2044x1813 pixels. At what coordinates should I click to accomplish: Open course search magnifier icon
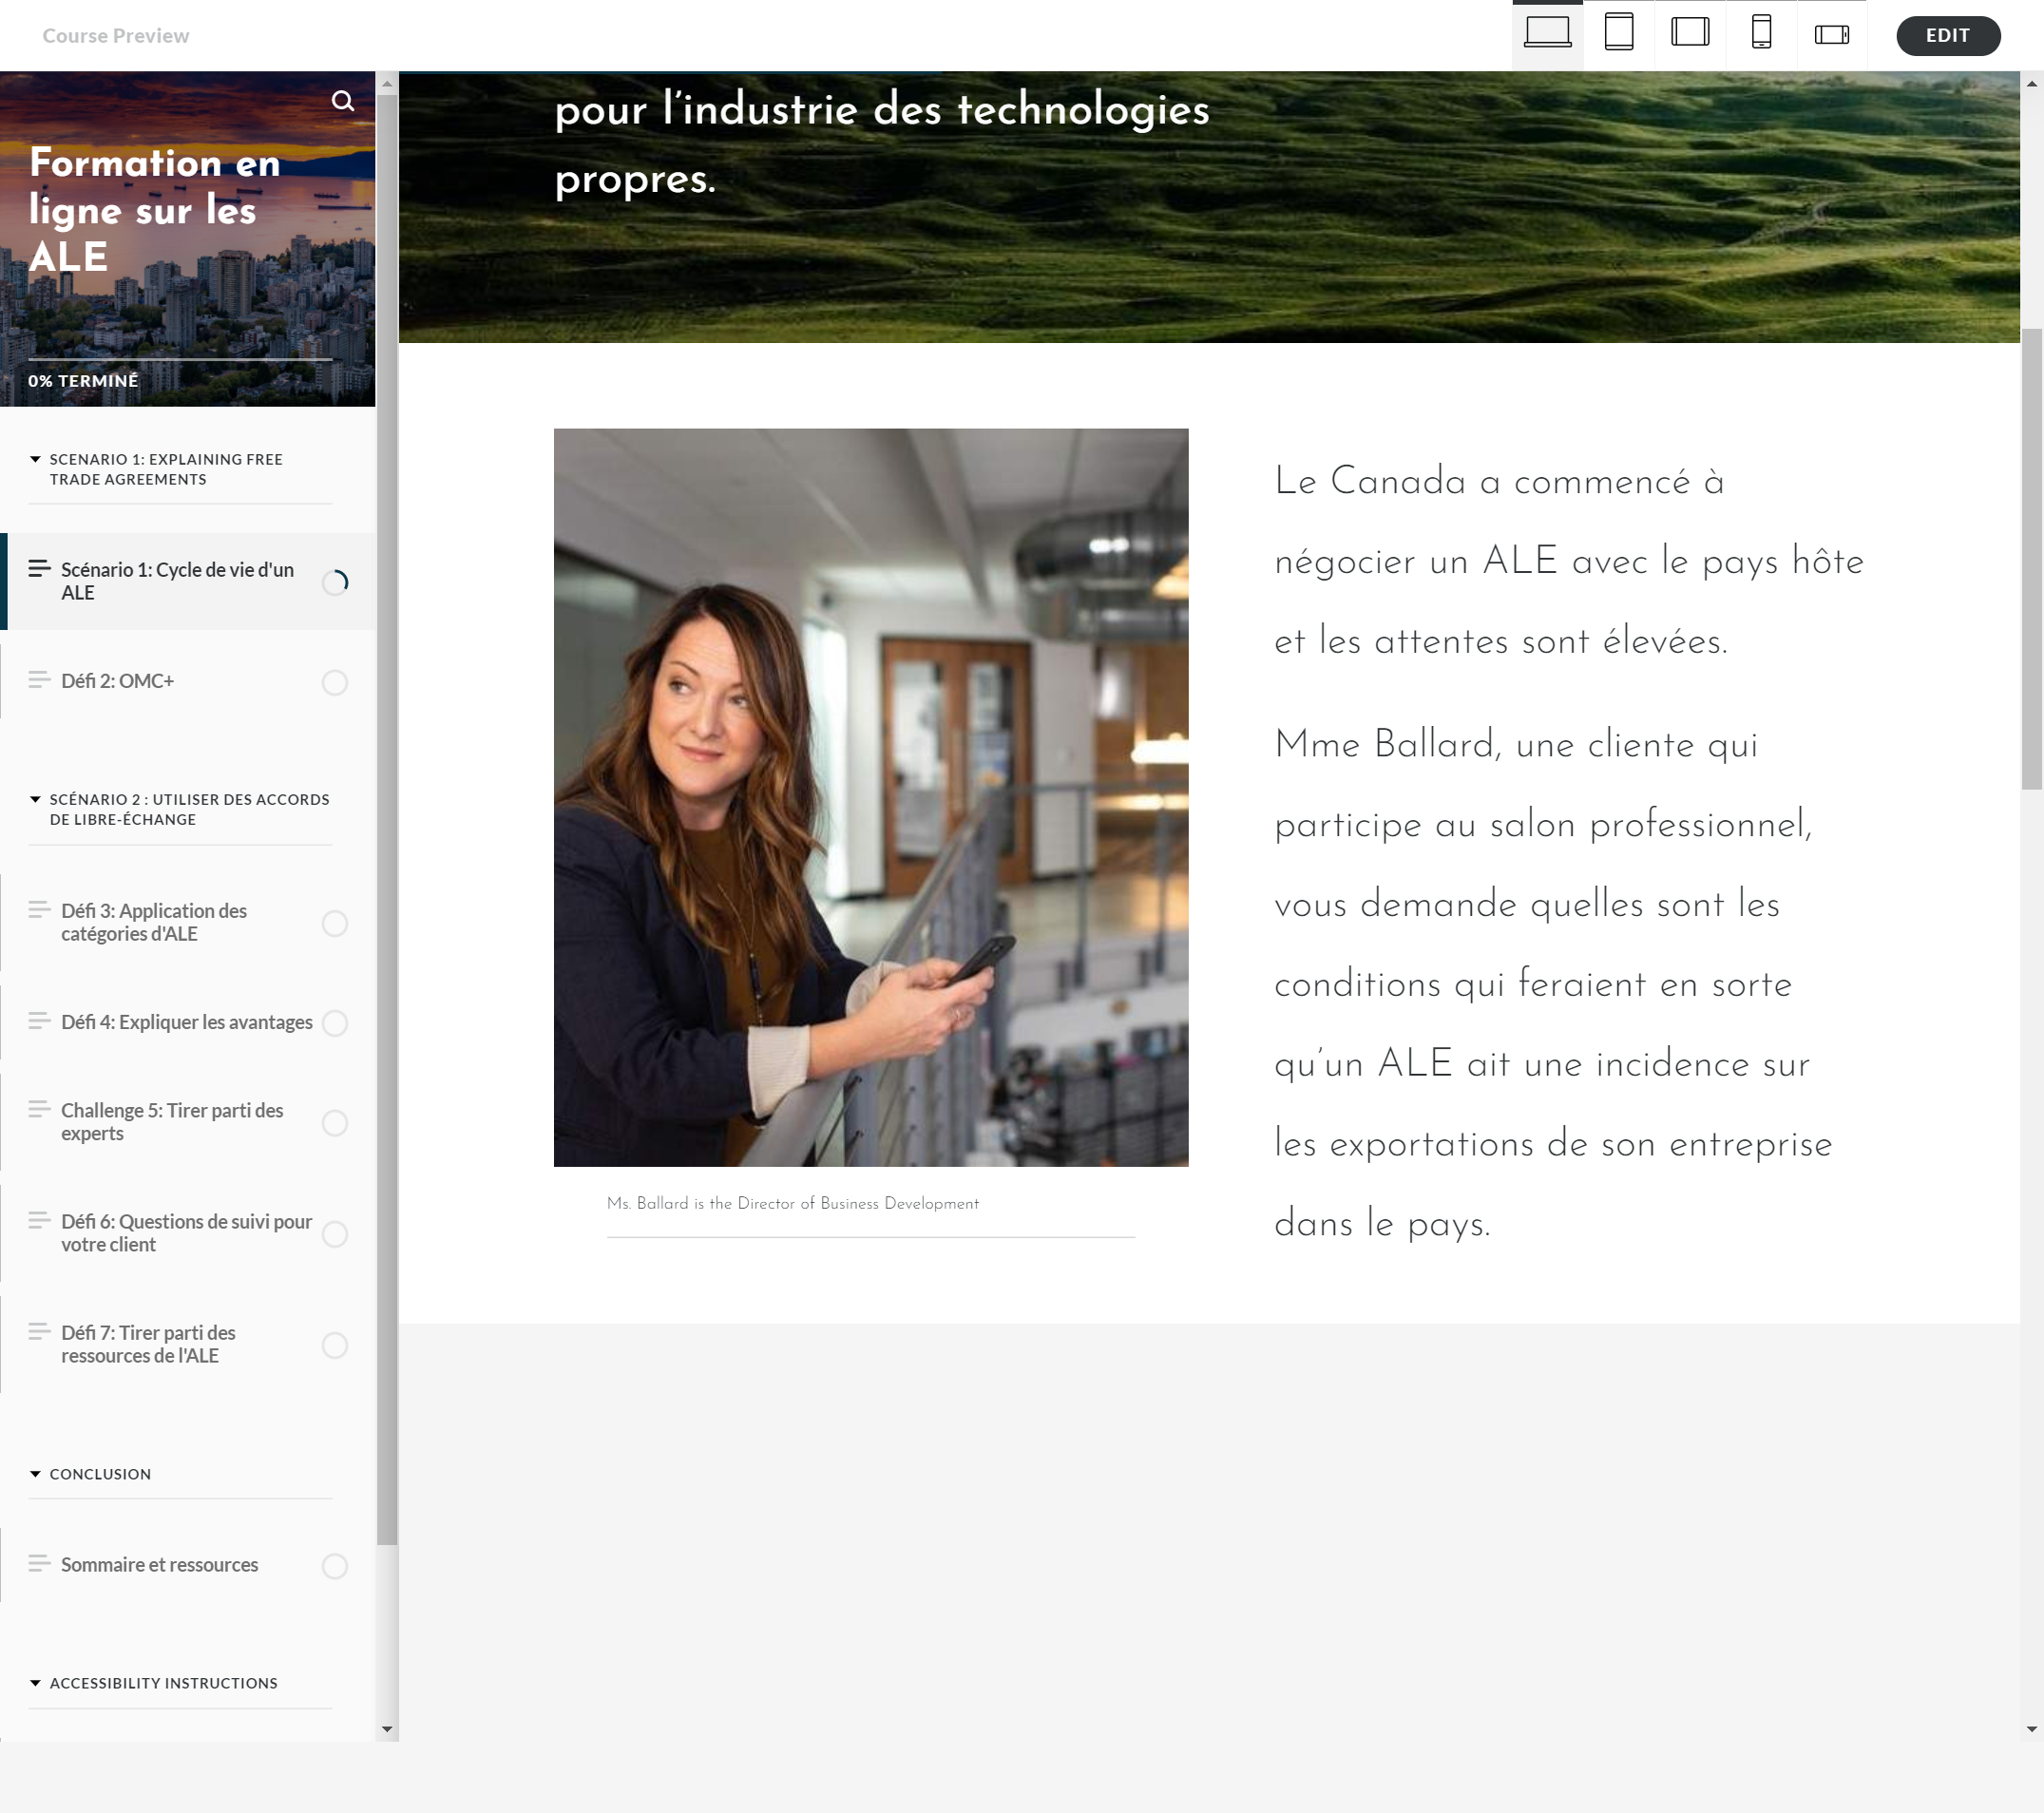pyautogui.click(x=342, y=101)
